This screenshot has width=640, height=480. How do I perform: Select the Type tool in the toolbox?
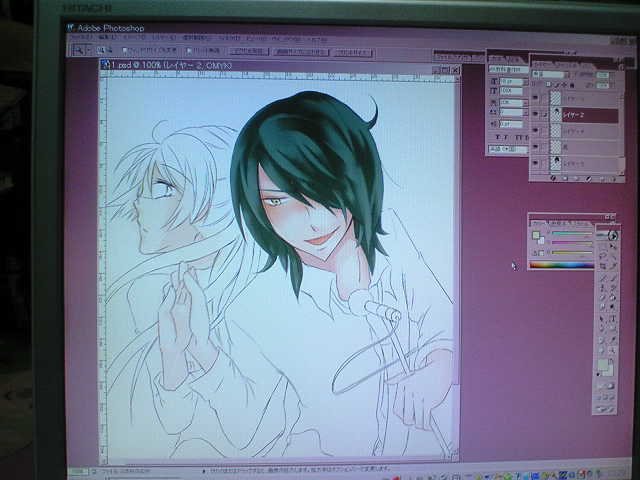pos(613,318)
